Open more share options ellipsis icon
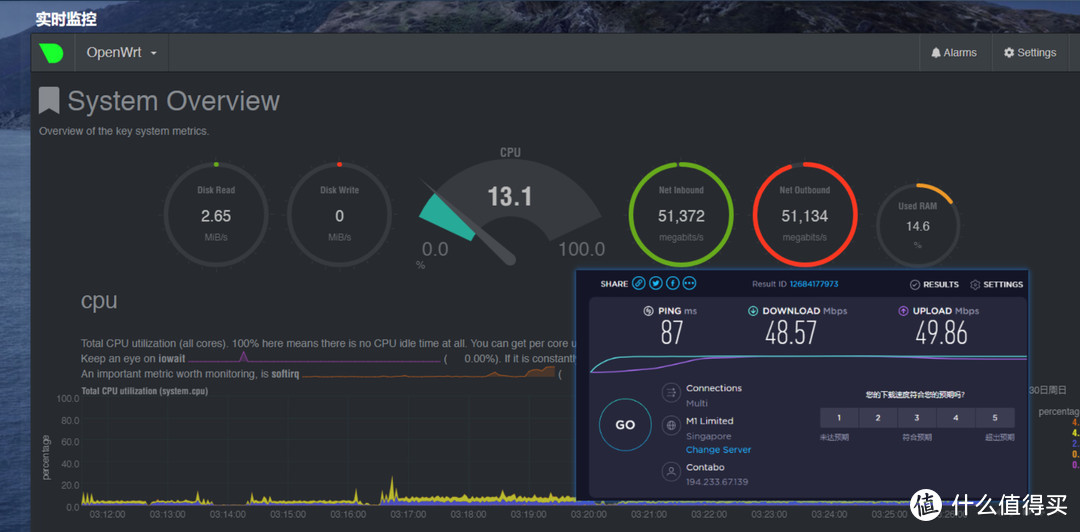 click(x=689, y=284)
